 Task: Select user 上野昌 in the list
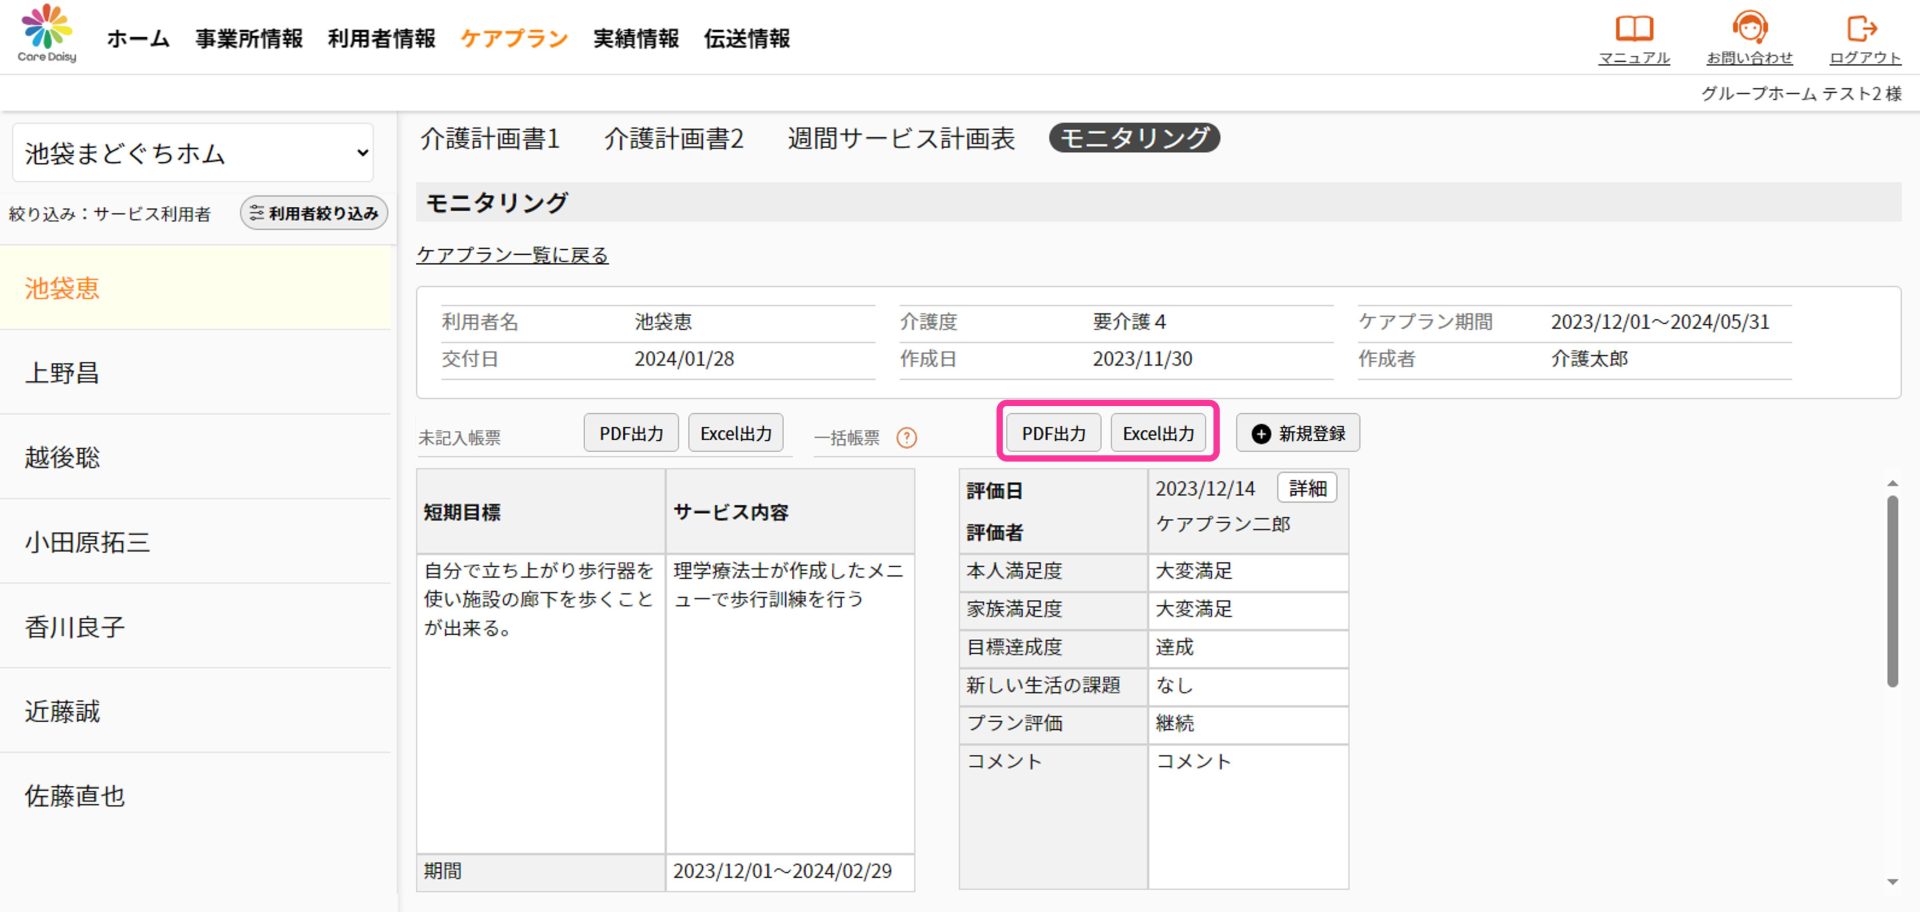62,373
